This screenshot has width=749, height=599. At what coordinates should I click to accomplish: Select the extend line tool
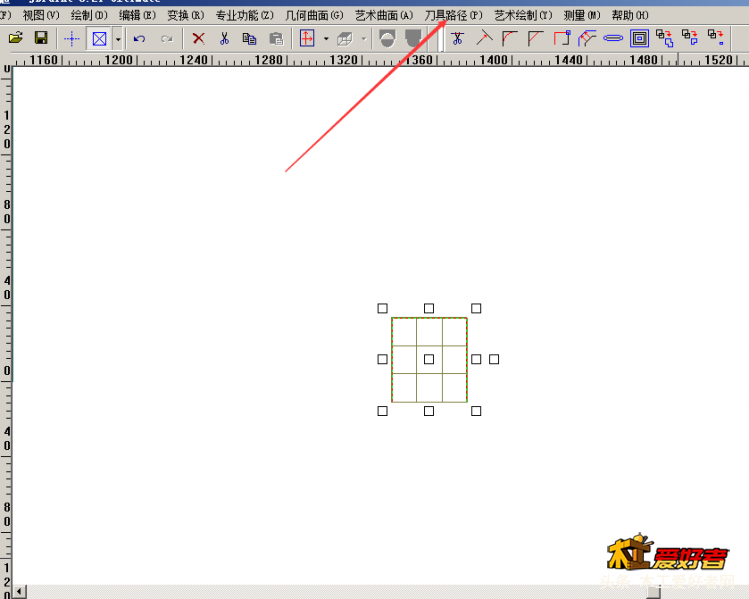[484, 38]
